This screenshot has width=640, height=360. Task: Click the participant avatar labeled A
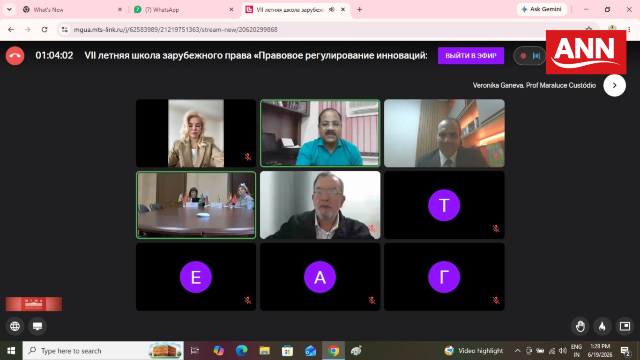point(320,277)
